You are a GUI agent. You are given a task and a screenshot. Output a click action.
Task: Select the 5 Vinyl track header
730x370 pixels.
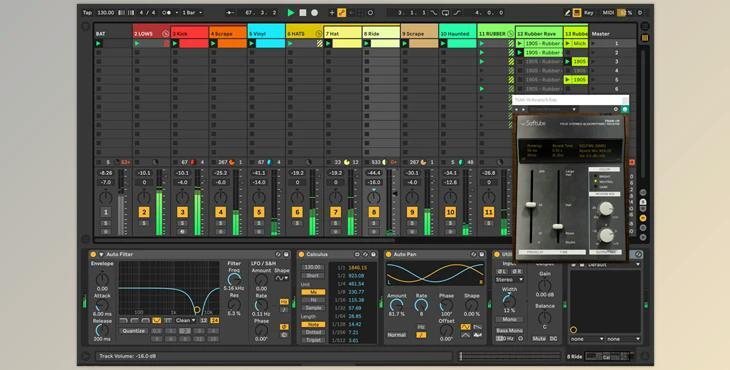[x=266, y=34]
